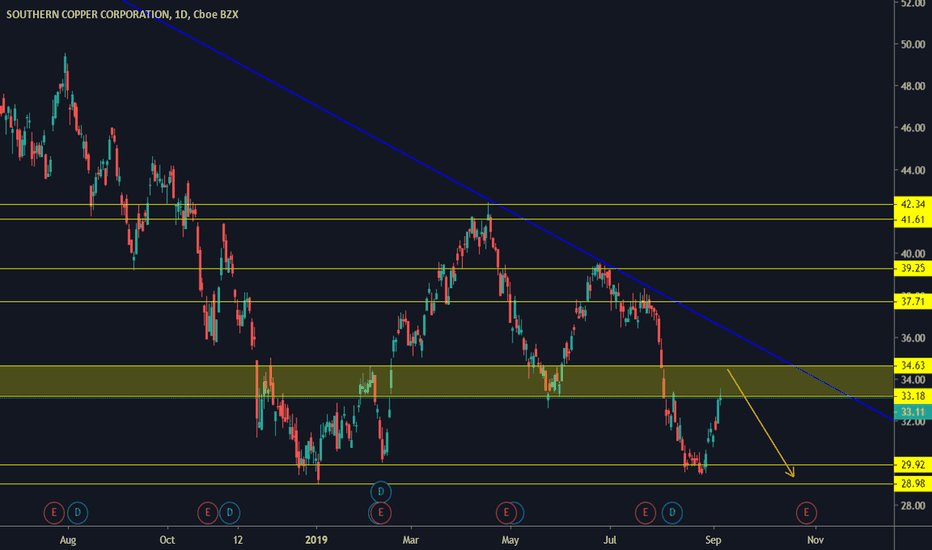Click the 28.00 price axis tick

tap(913, 505)
